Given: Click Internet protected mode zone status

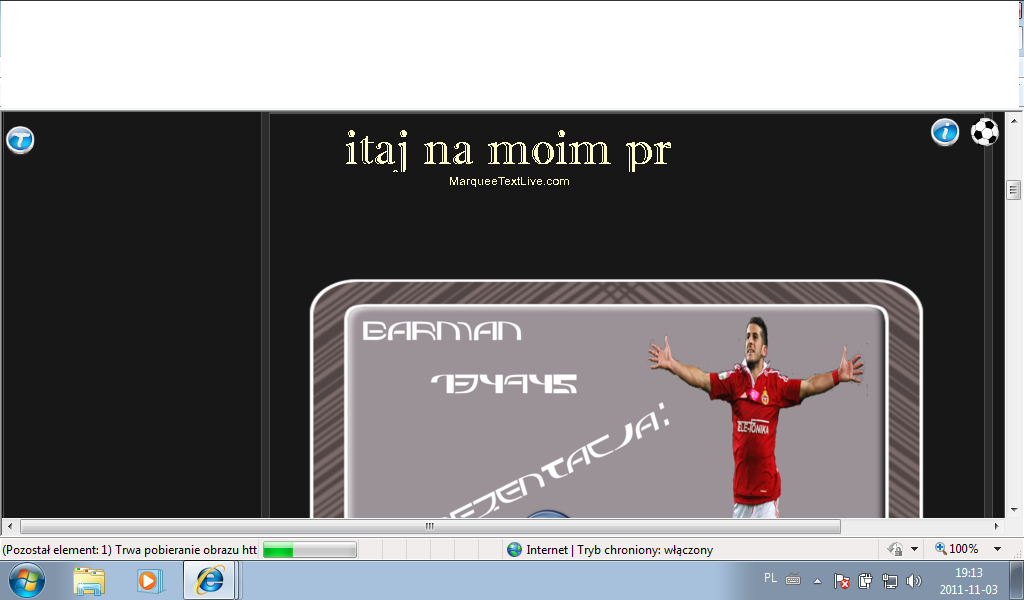Looking at the screenshot, I should point(610,549).
